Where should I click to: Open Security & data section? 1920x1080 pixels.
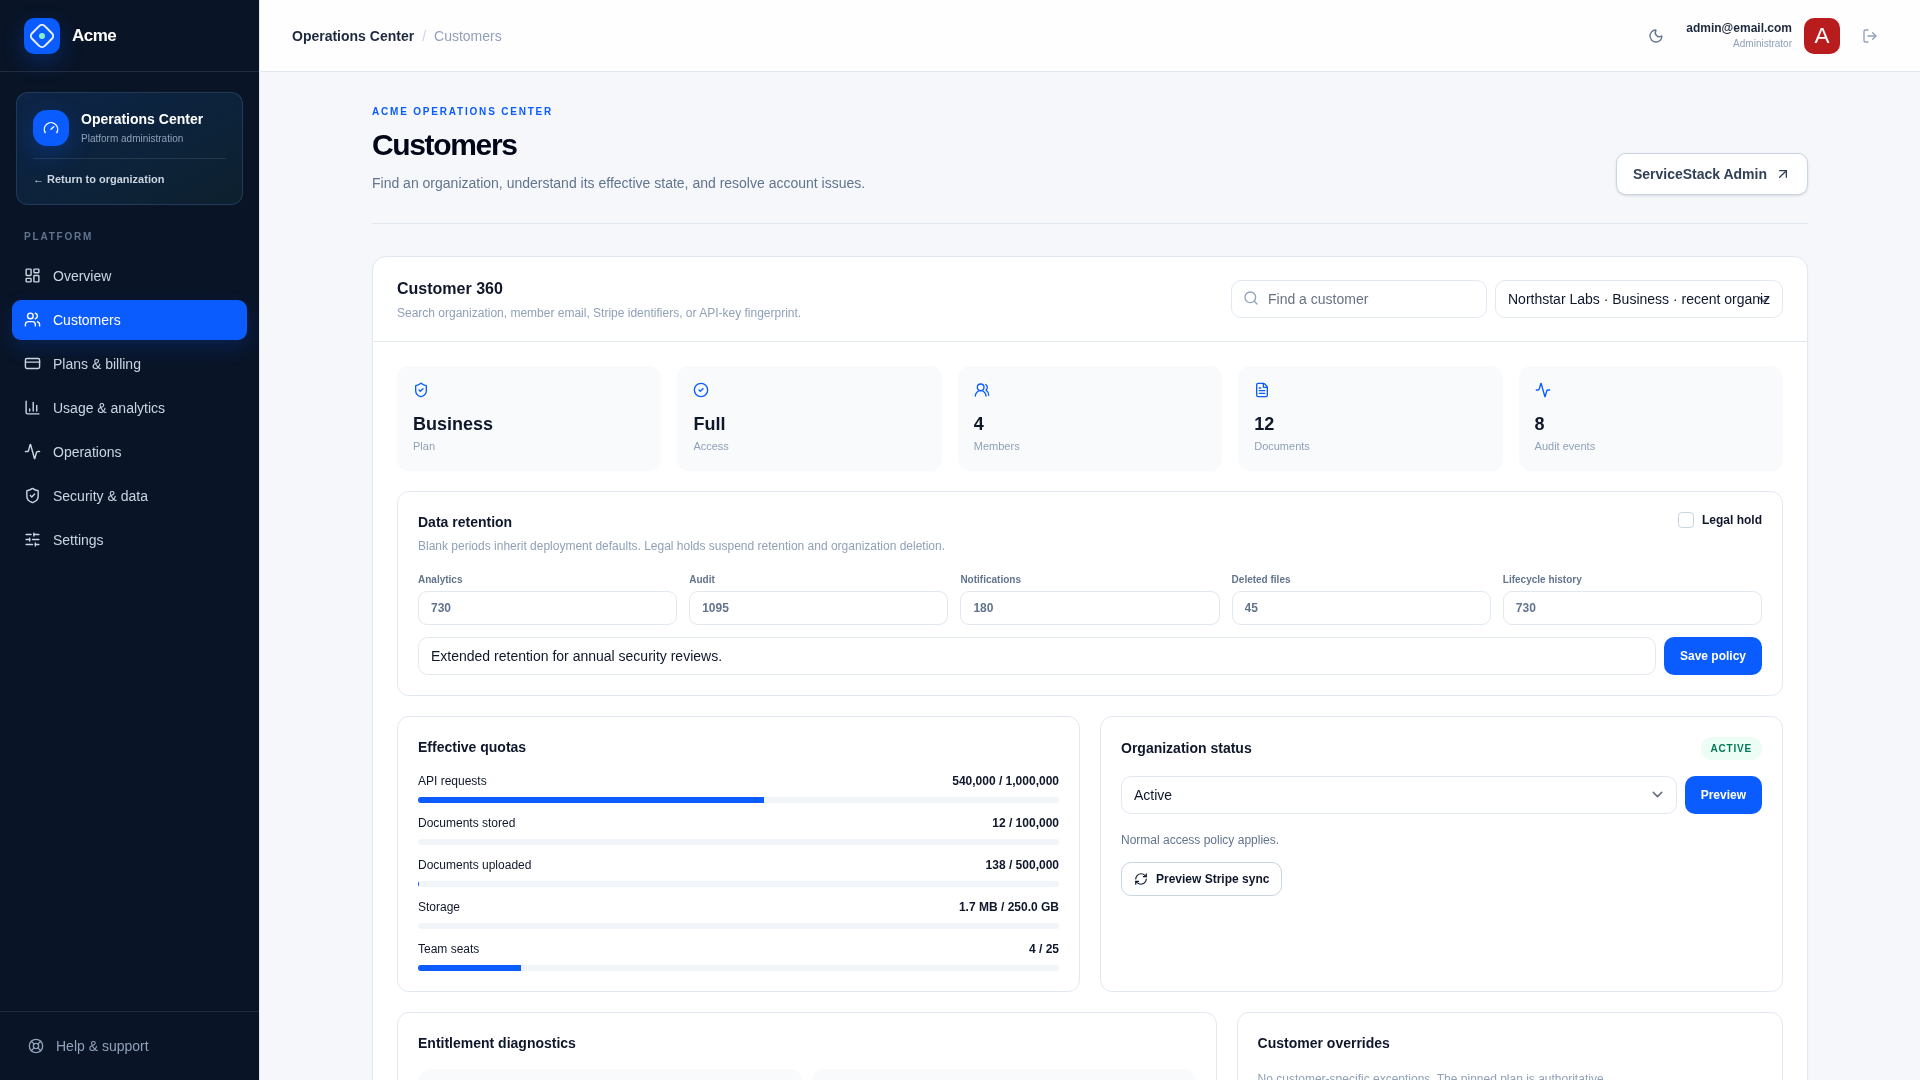(x=129, y=496)
